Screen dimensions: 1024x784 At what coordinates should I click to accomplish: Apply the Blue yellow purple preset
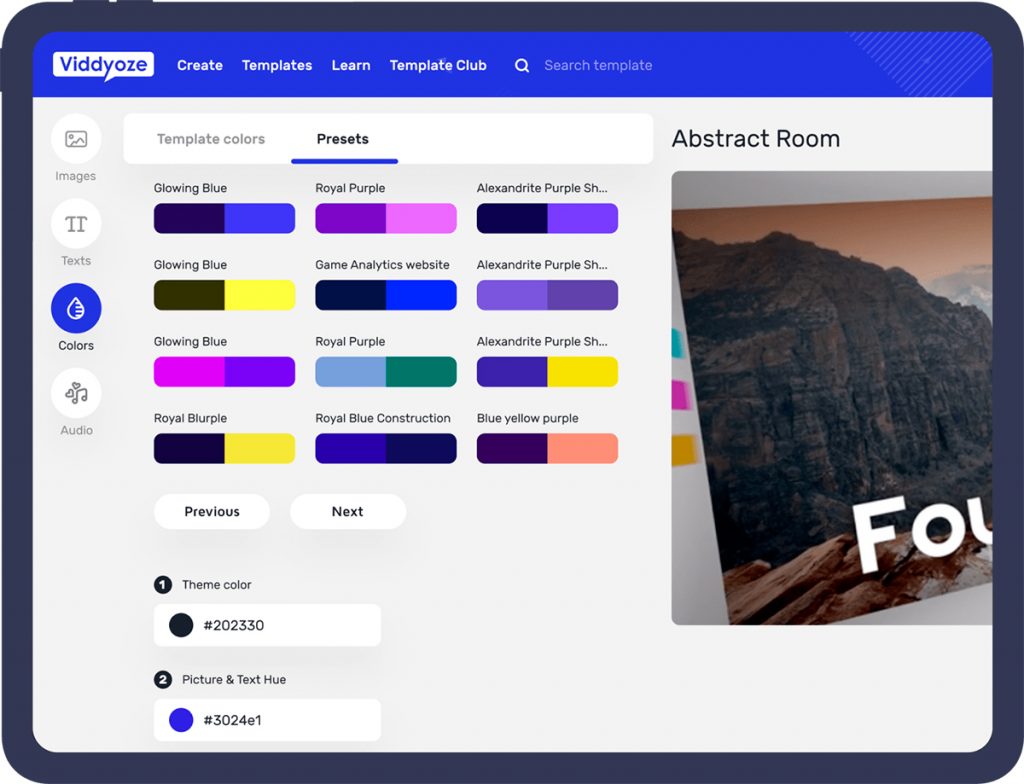pyautogui.click(x=547, y=448)
